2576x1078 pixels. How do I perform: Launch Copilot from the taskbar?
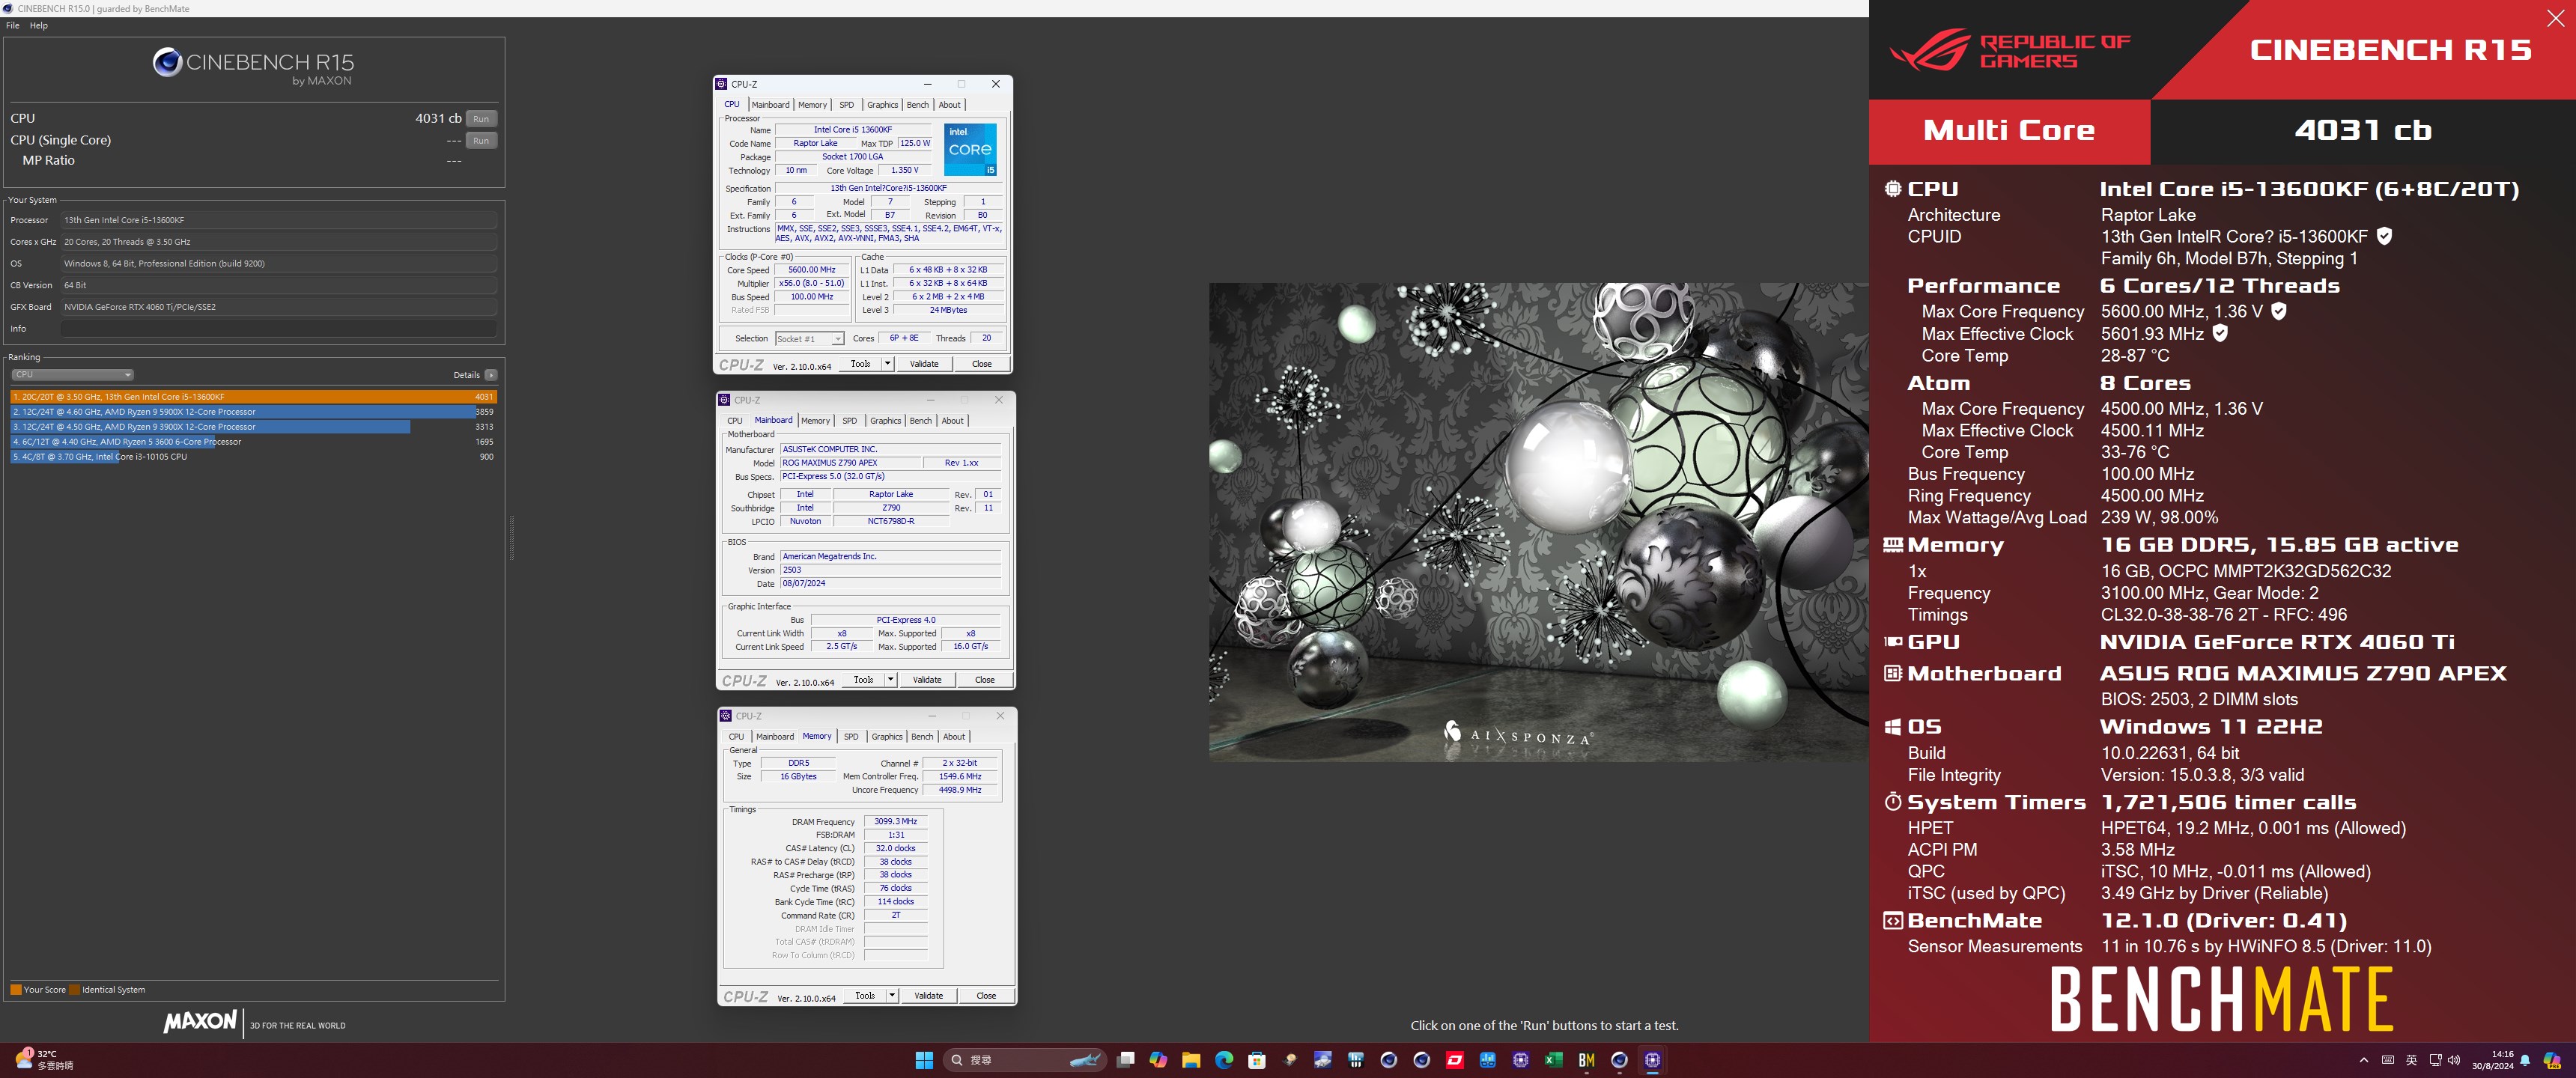pyautogui.click(x=1158, y=1060)
